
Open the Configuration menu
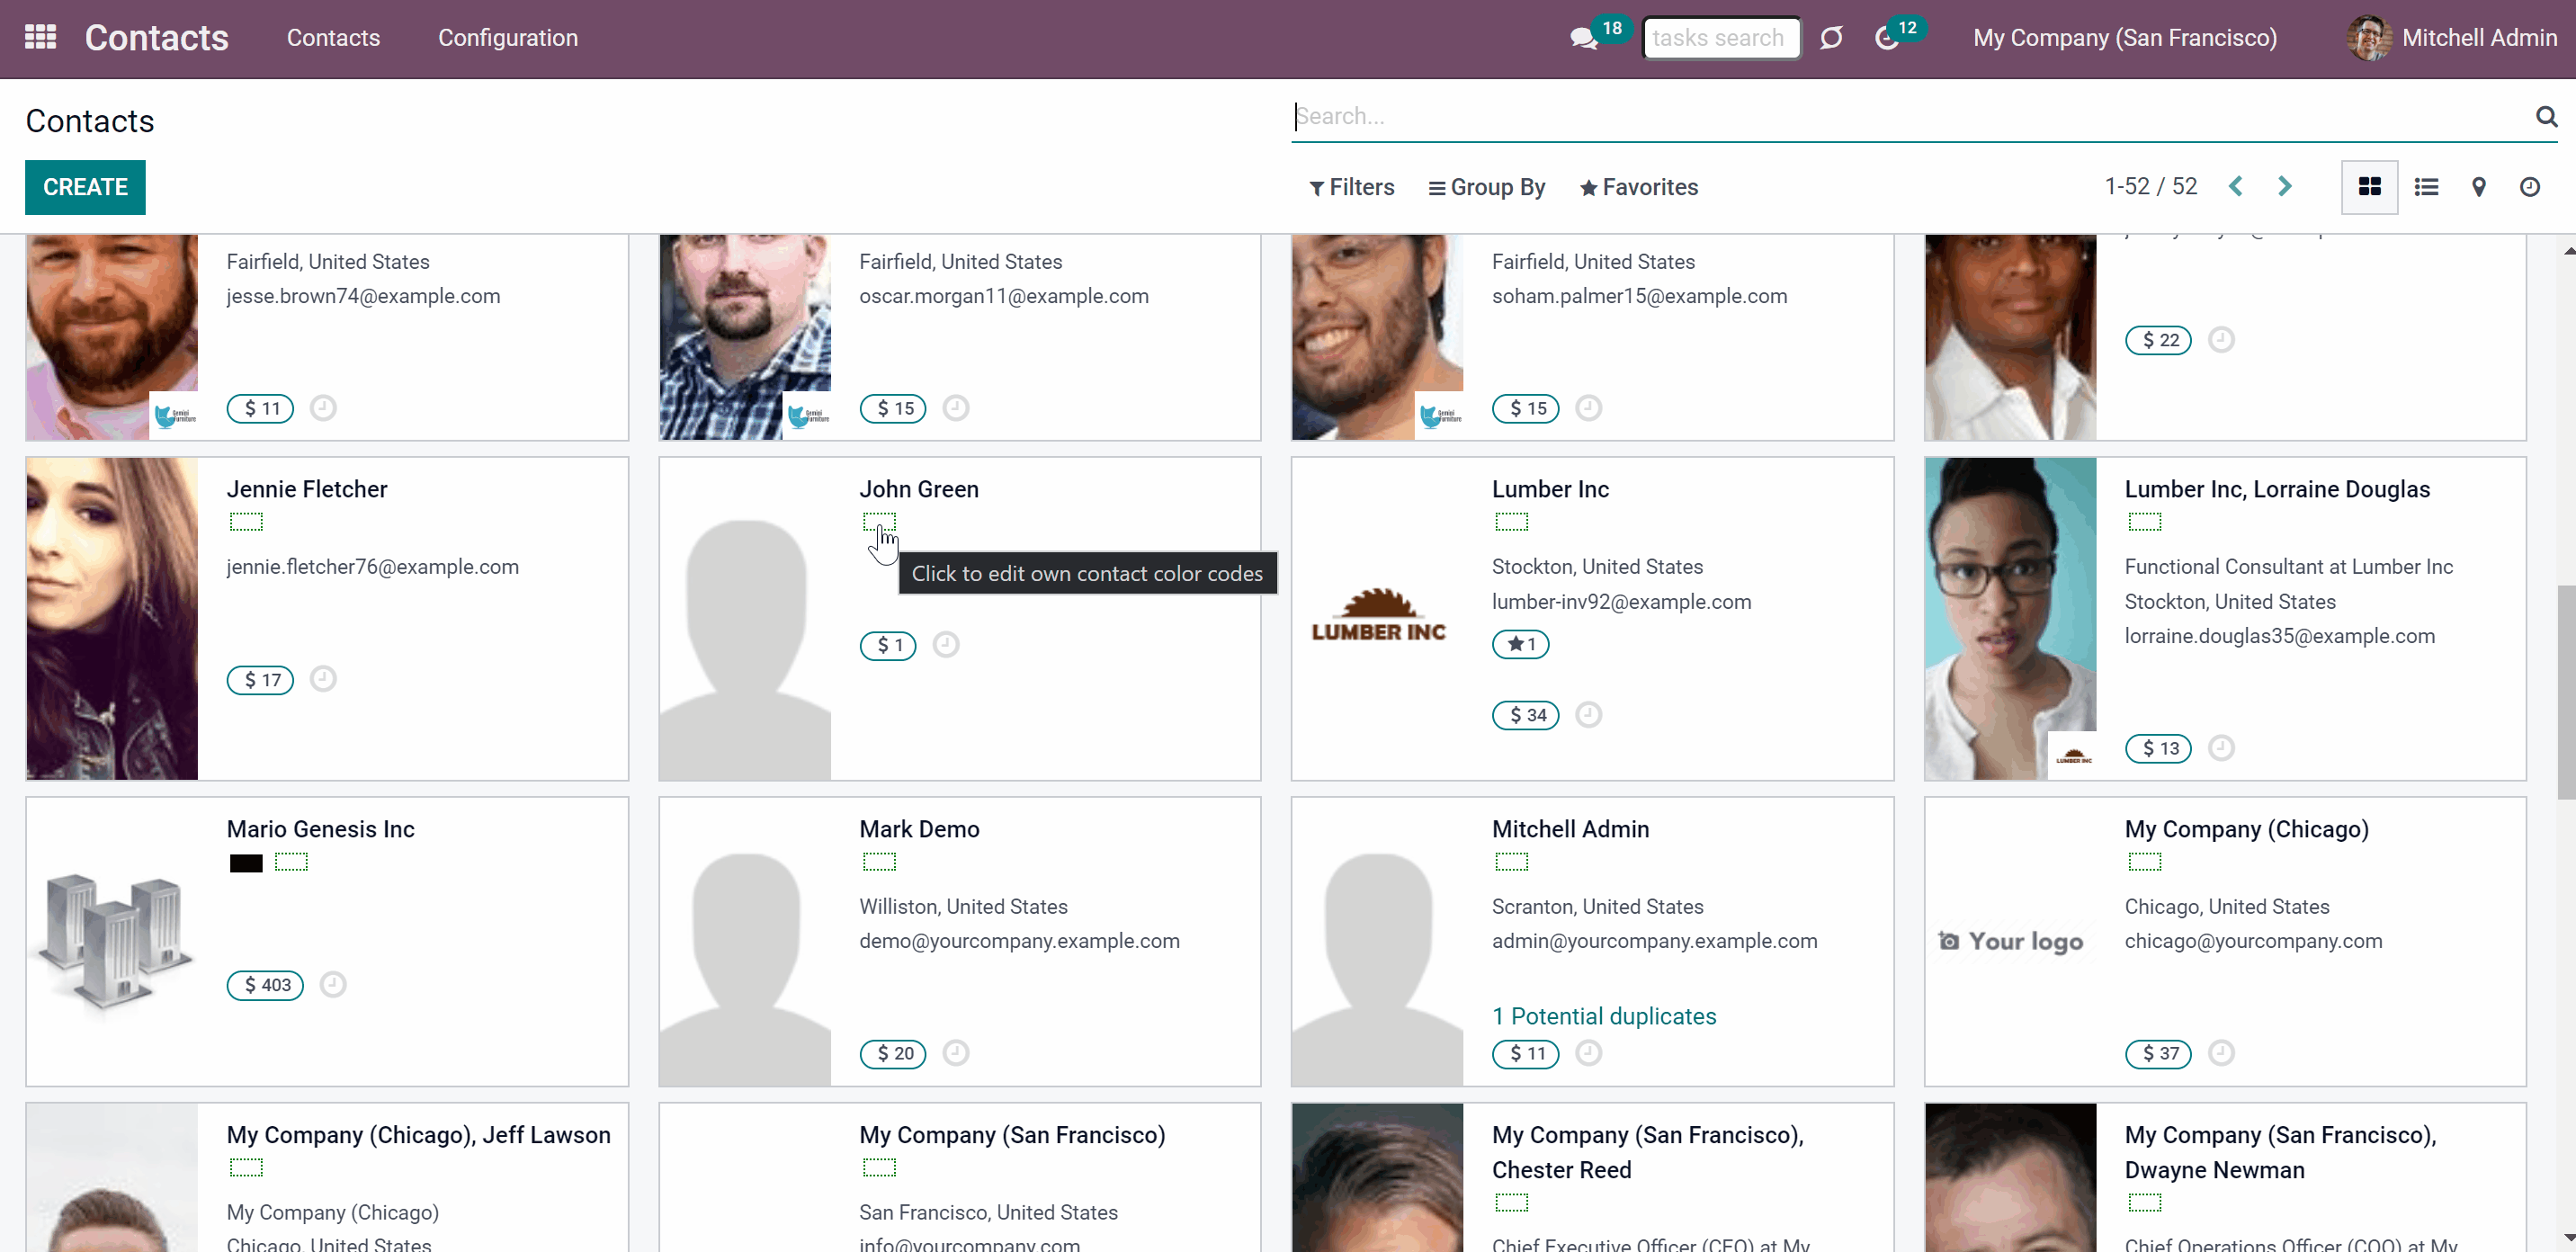508,38
